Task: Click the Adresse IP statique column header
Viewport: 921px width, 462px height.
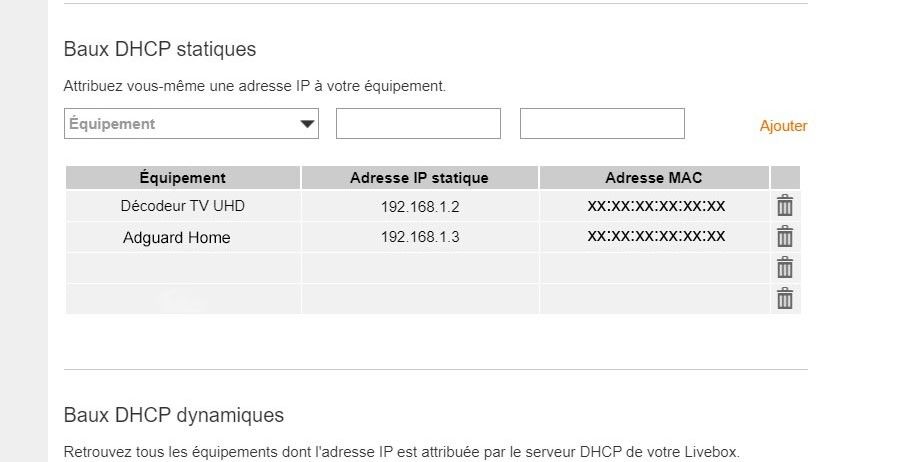Action: pyautogui.click(x=419, y=178)
